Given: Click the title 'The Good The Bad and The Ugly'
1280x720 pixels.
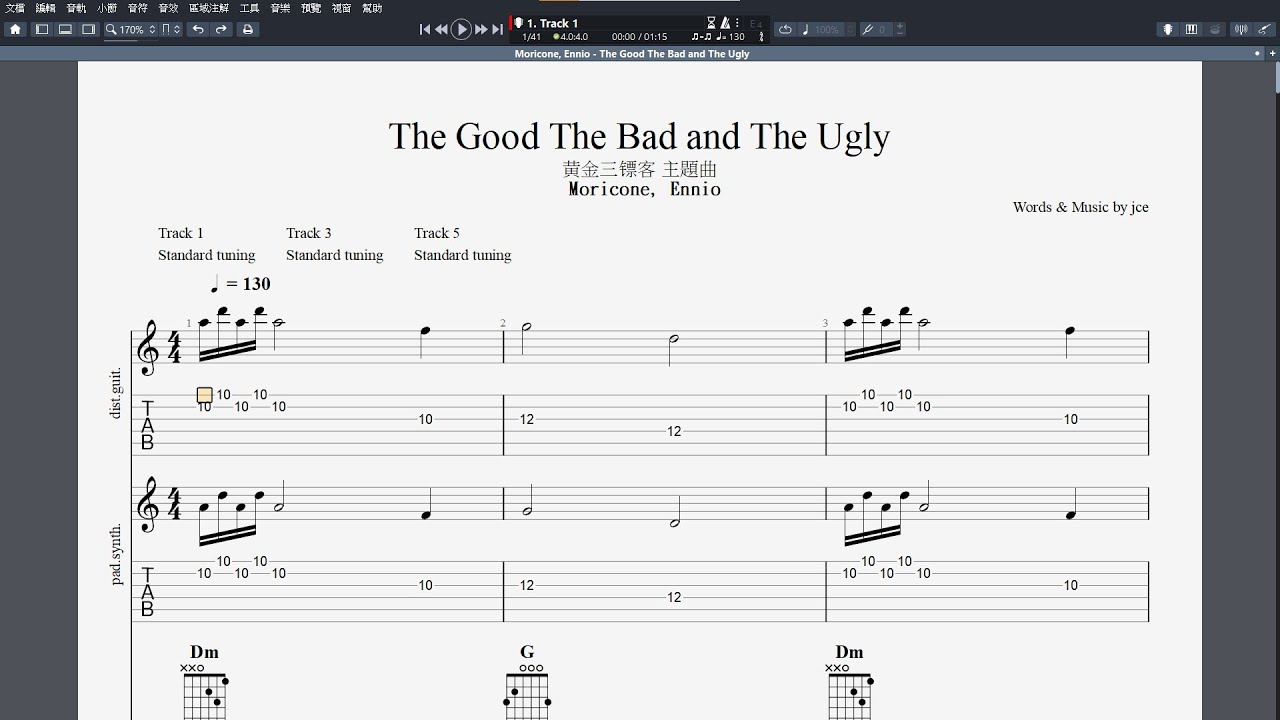Looking at the screenshot, I should point(639,136).
